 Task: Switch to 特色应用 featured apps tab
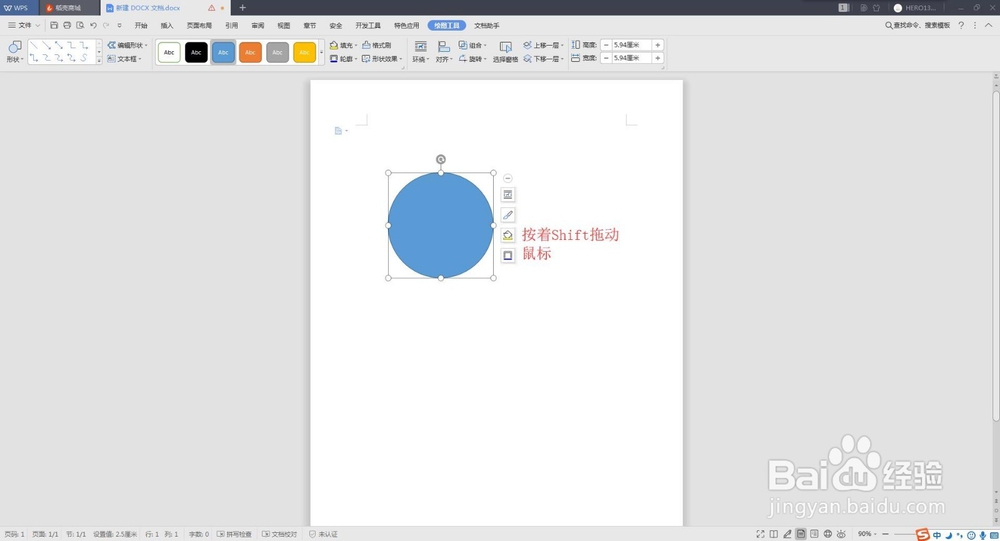coord(407,26)
